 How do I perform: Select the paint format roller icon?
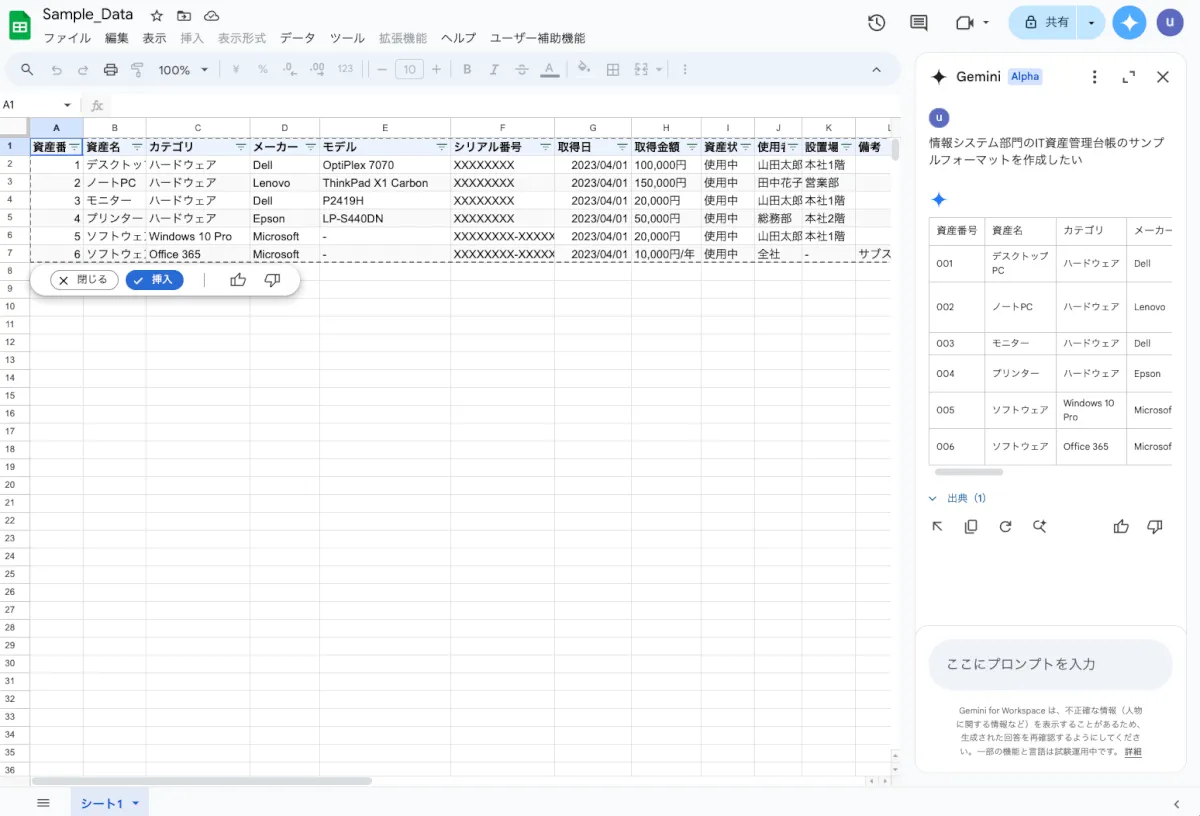point(137,70)
